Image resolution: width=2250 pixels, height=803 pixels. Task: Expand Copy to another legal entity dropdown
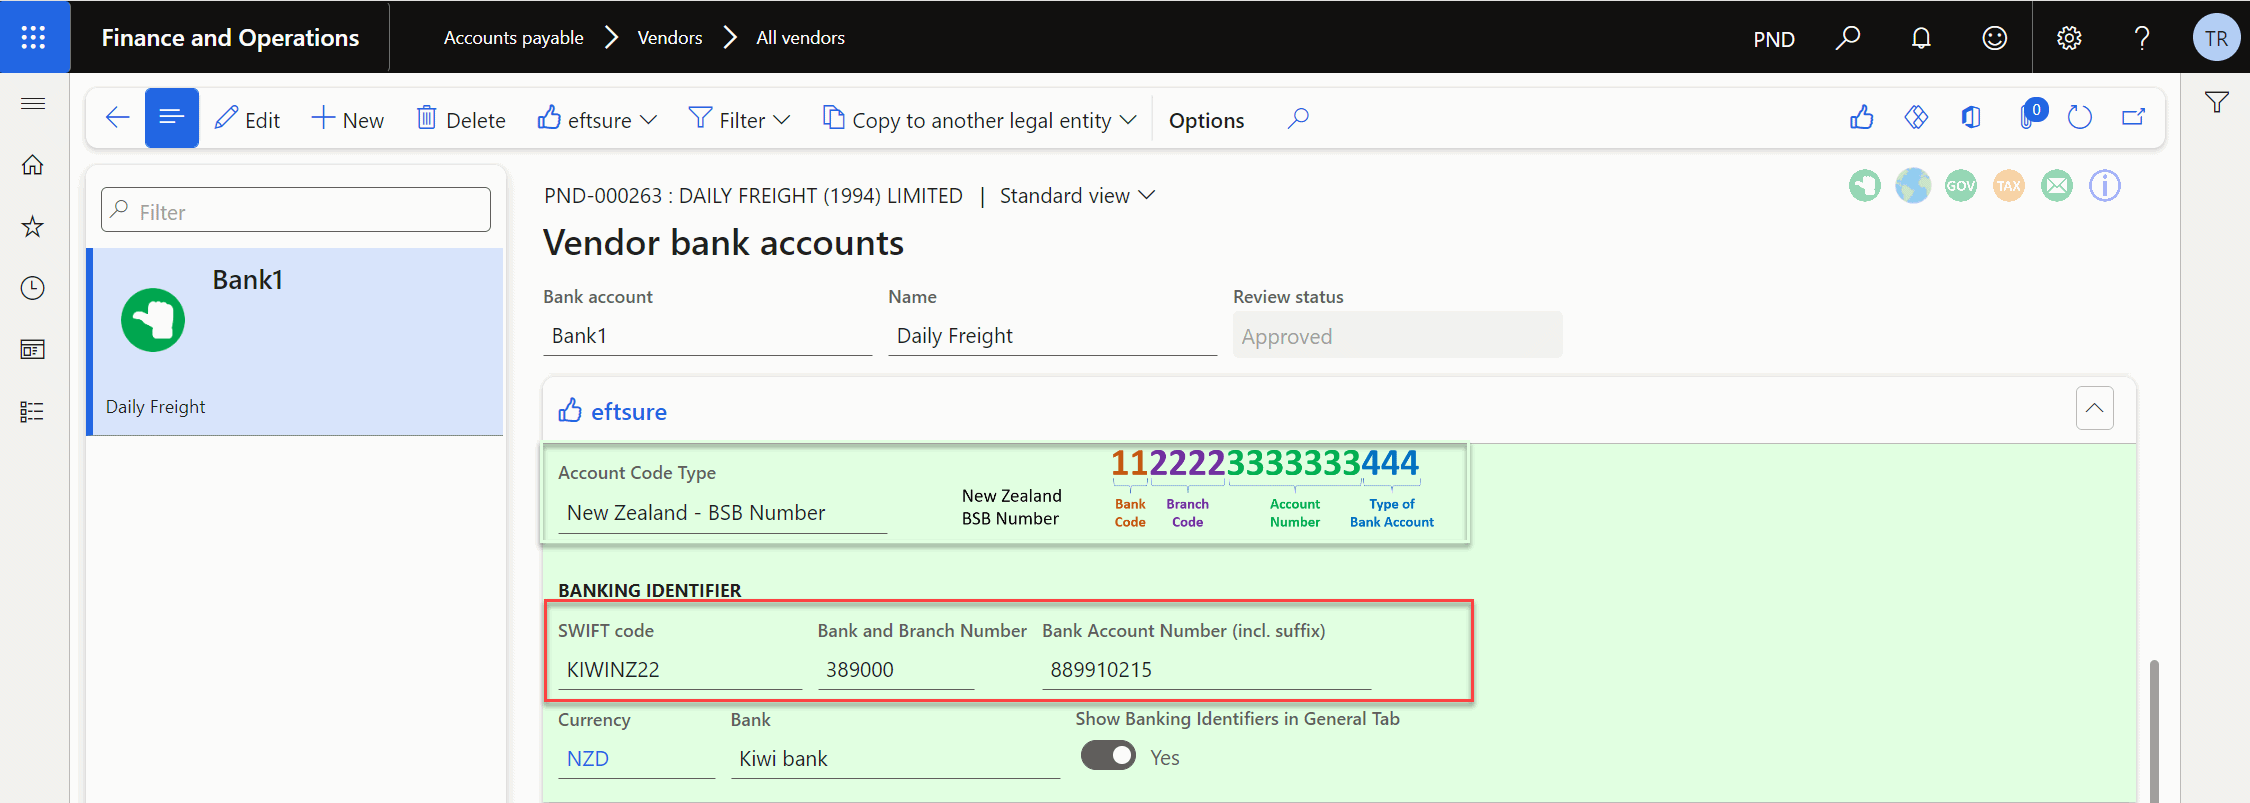coord(980,119)
